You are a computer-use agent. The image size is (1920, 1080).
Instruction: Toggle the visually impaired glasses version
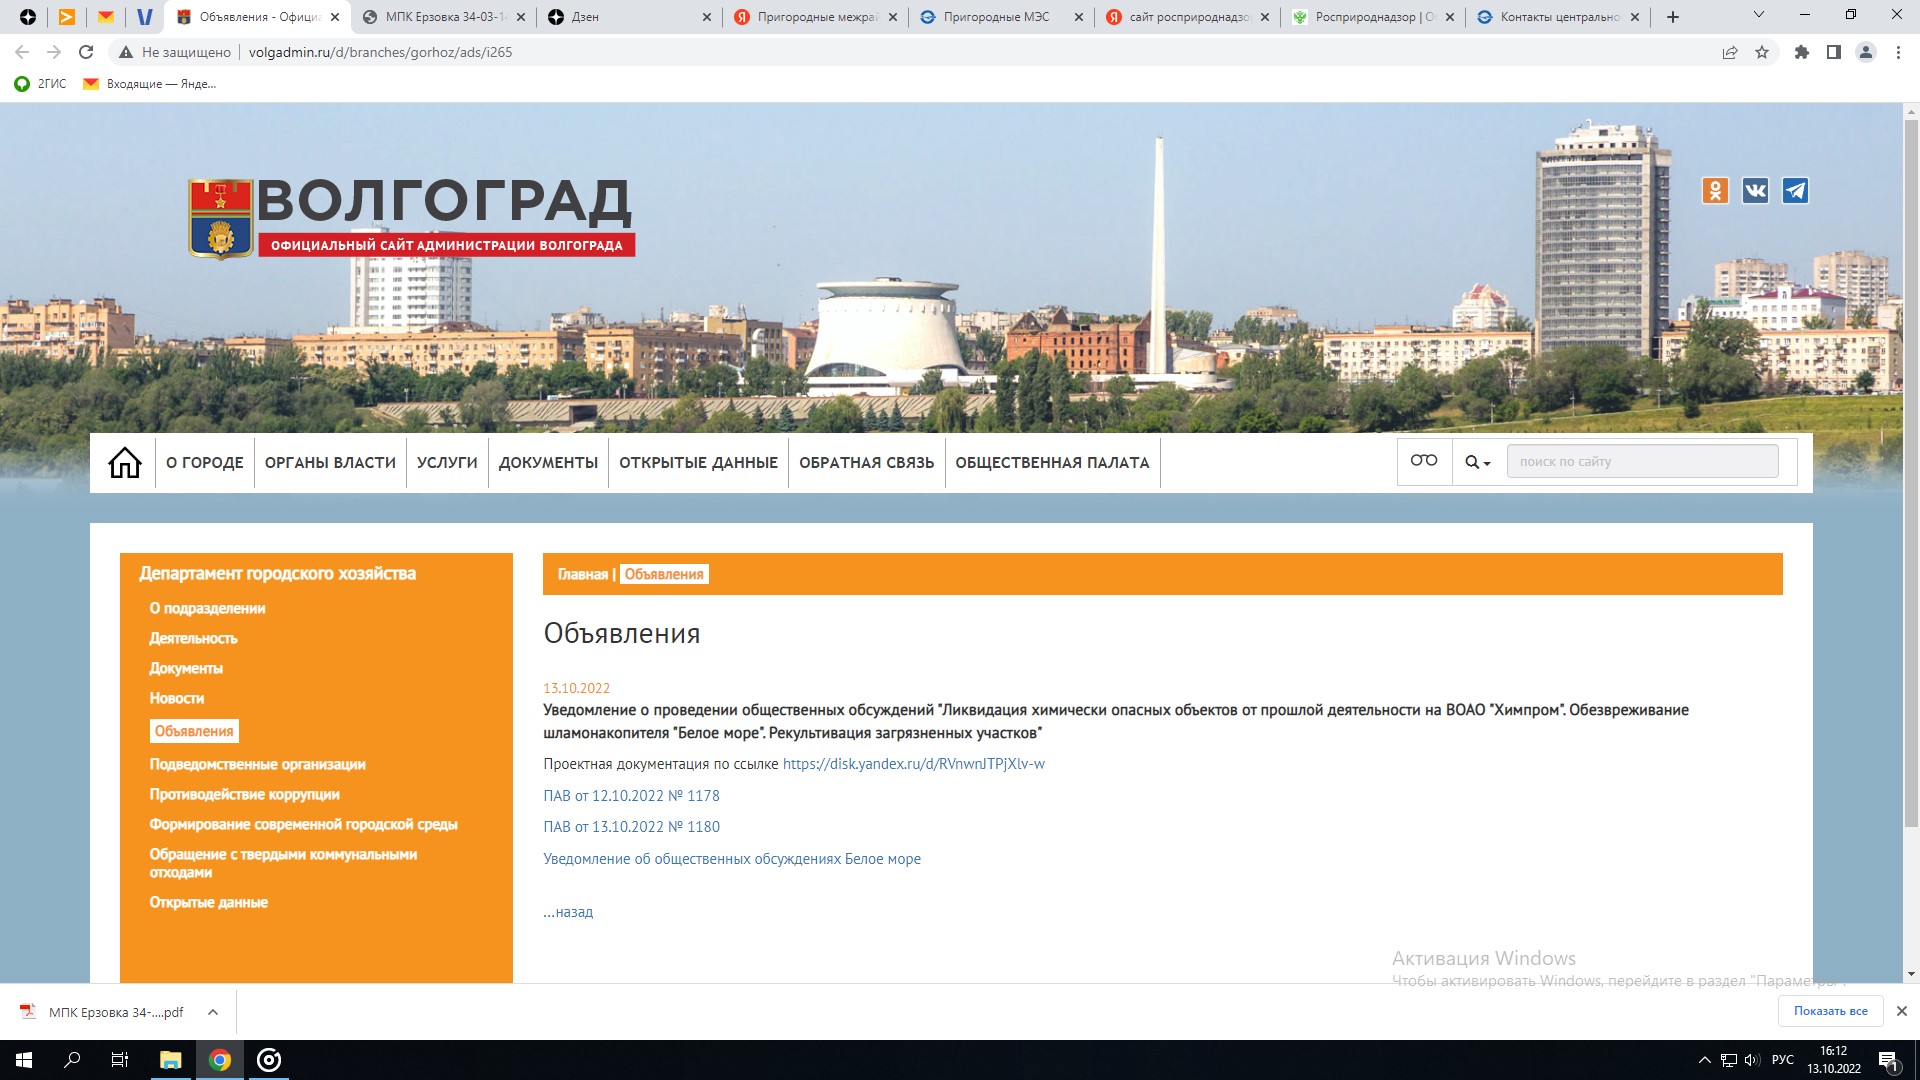click(x=1424, y=461)
